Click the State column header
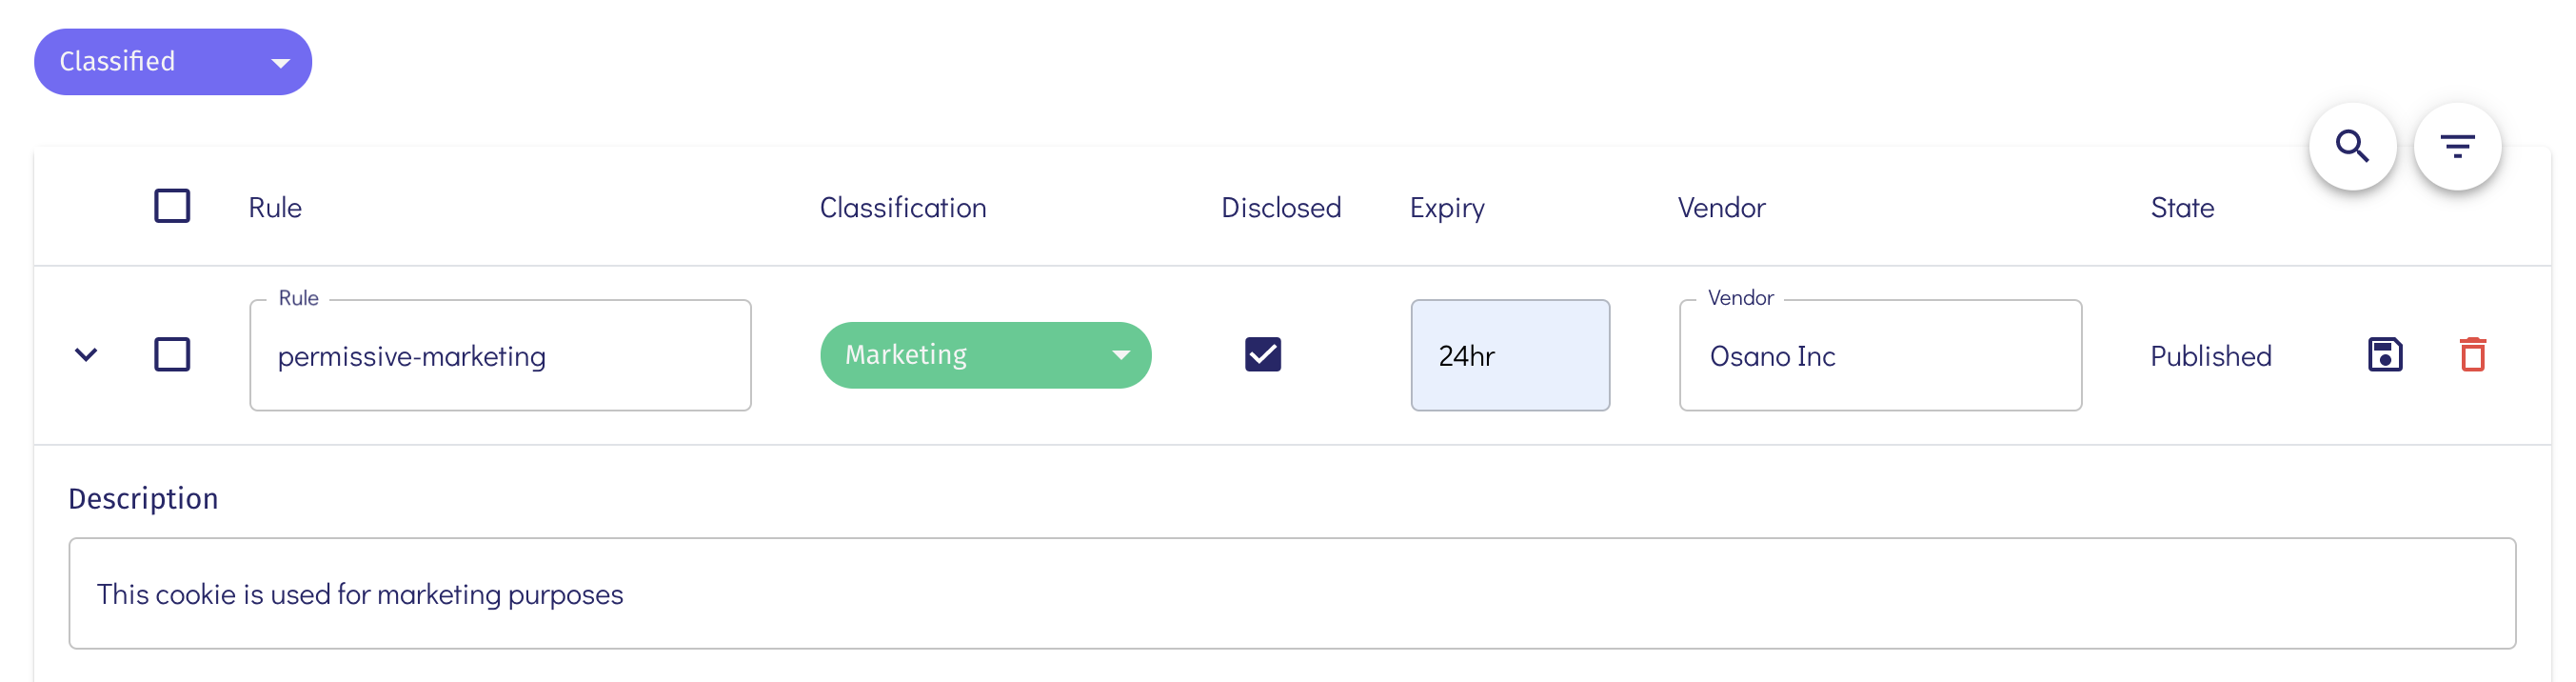The height and width of the screenshot is (682, 2576). click(x=2181, y=208)
